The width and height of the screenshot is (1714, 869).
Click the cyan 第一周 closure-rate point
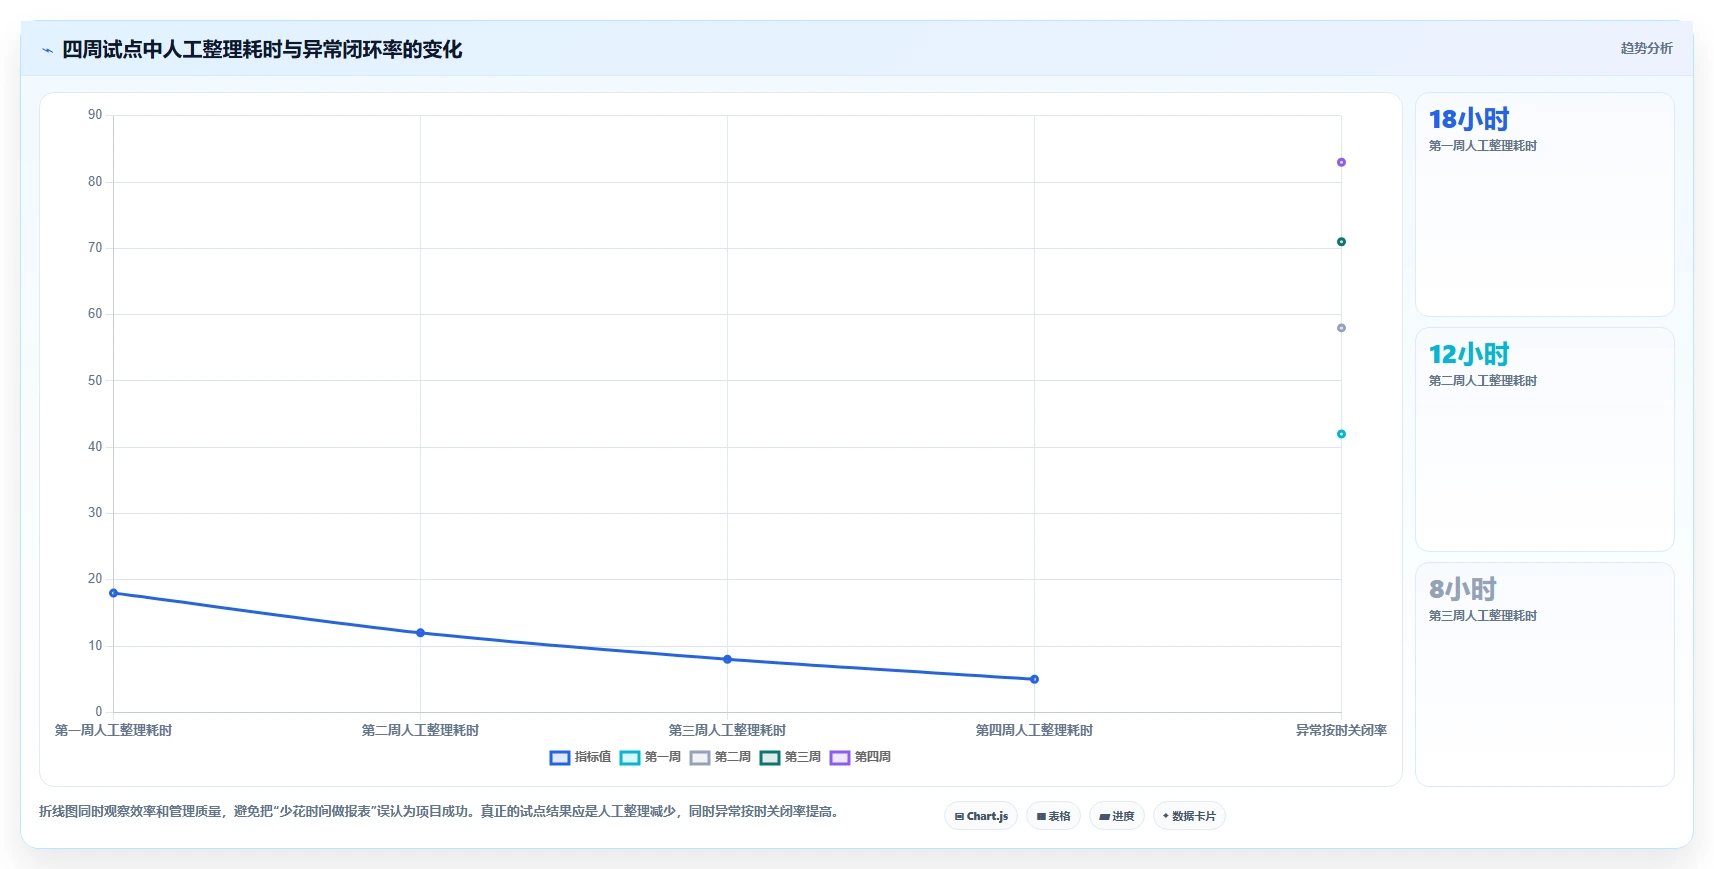click(x=1341, y=434)
